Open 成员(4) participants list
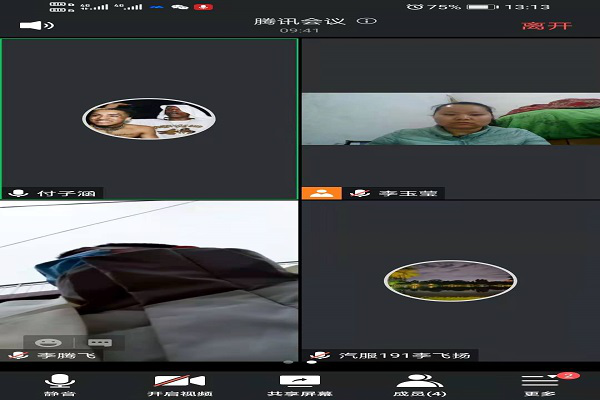Viewport: 600px width, 400px height. pyautogui.click(x=420, y=385)
